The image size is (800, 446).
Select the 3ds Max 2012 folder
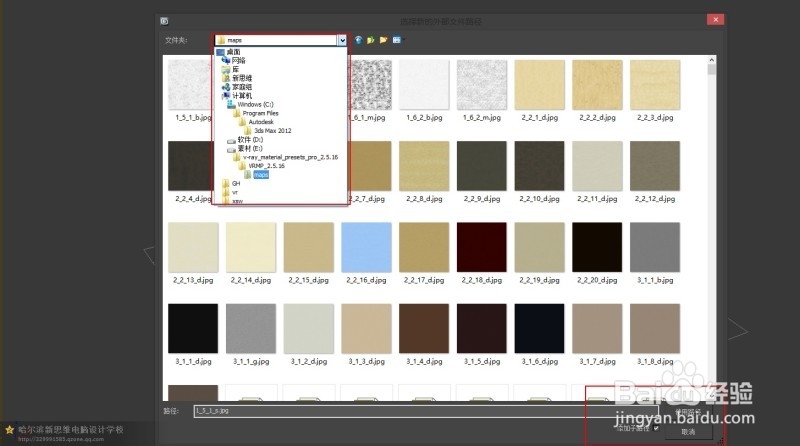271,130
